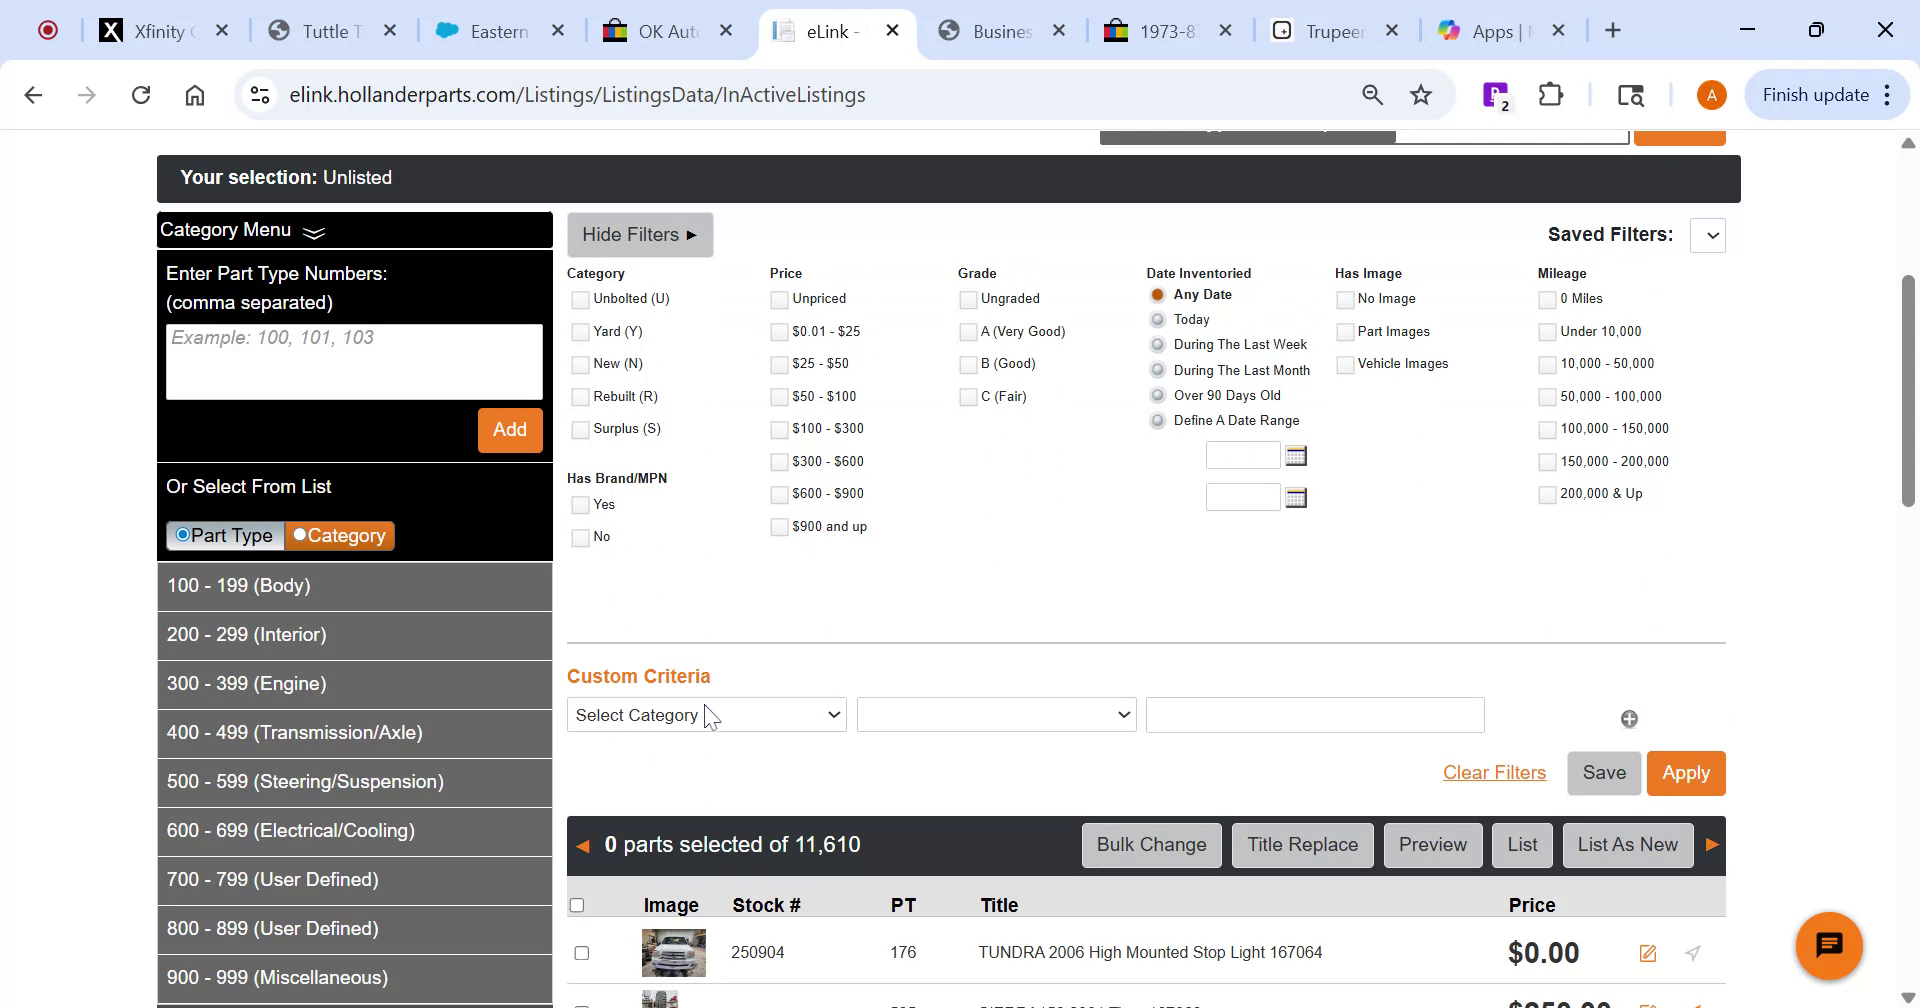
Task: Add a new custom criteria row with plus icon
Action: pyautogui.click(x=1628, y=717)
